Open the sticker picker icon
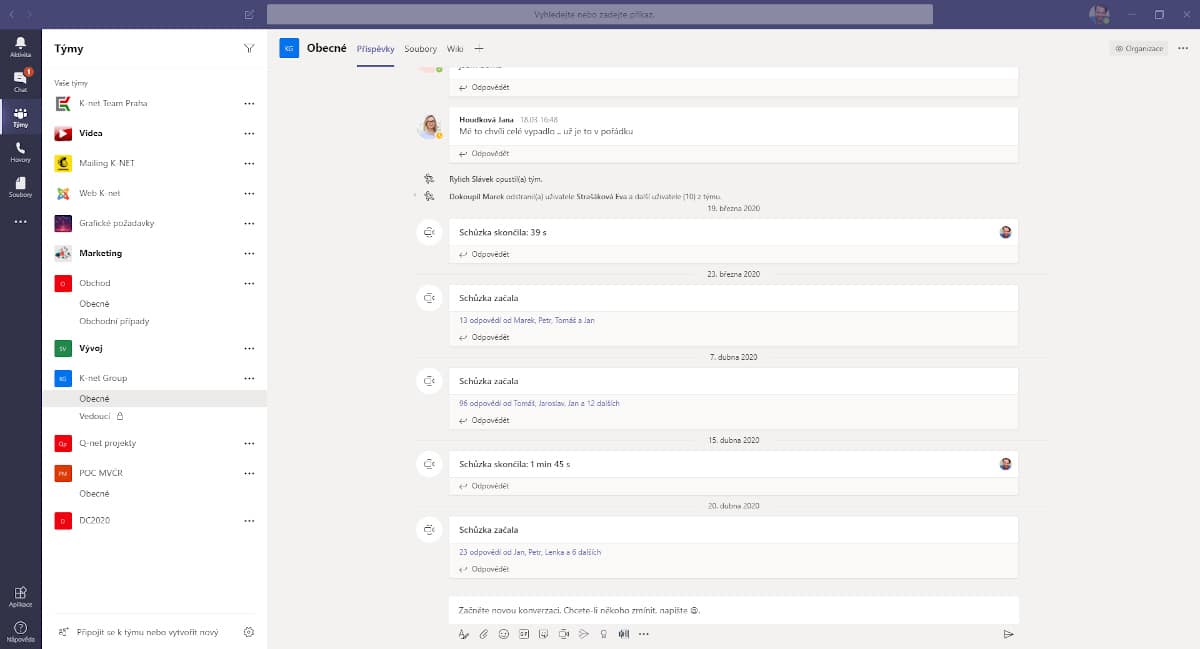 tap(543, 633)
